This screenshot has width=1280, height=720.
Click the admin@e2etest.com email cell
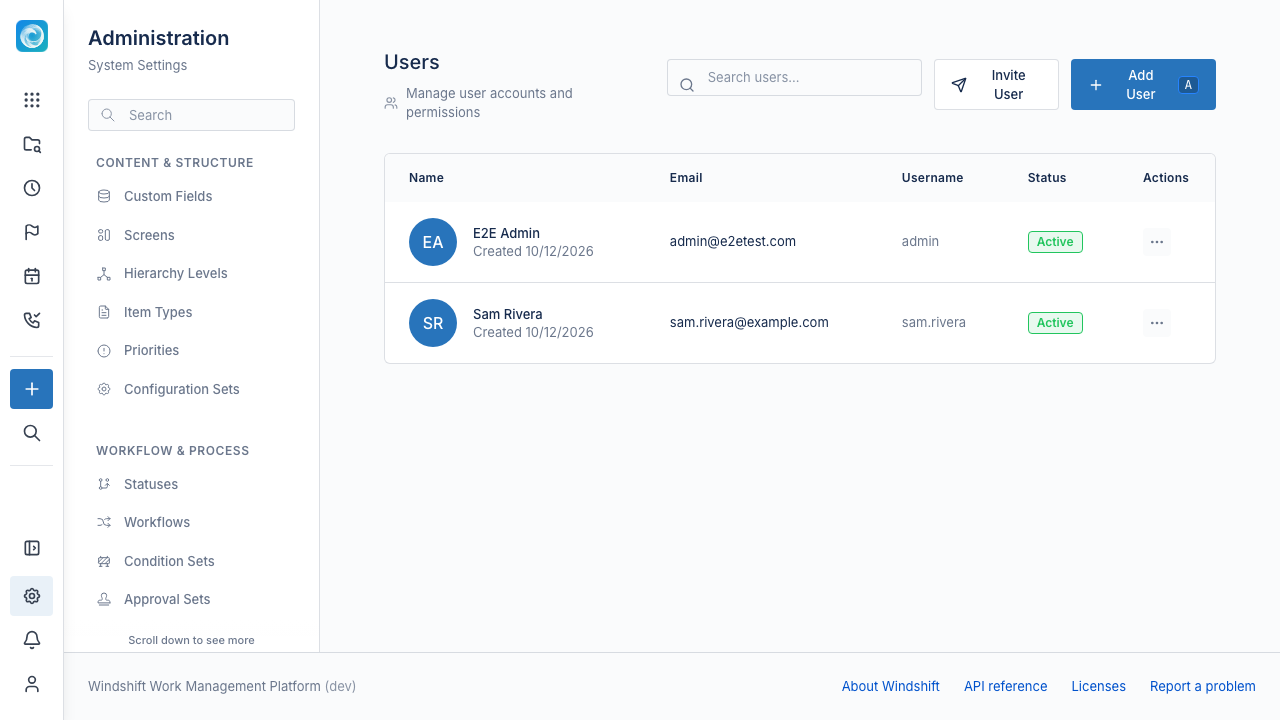[x=733, y=241]
